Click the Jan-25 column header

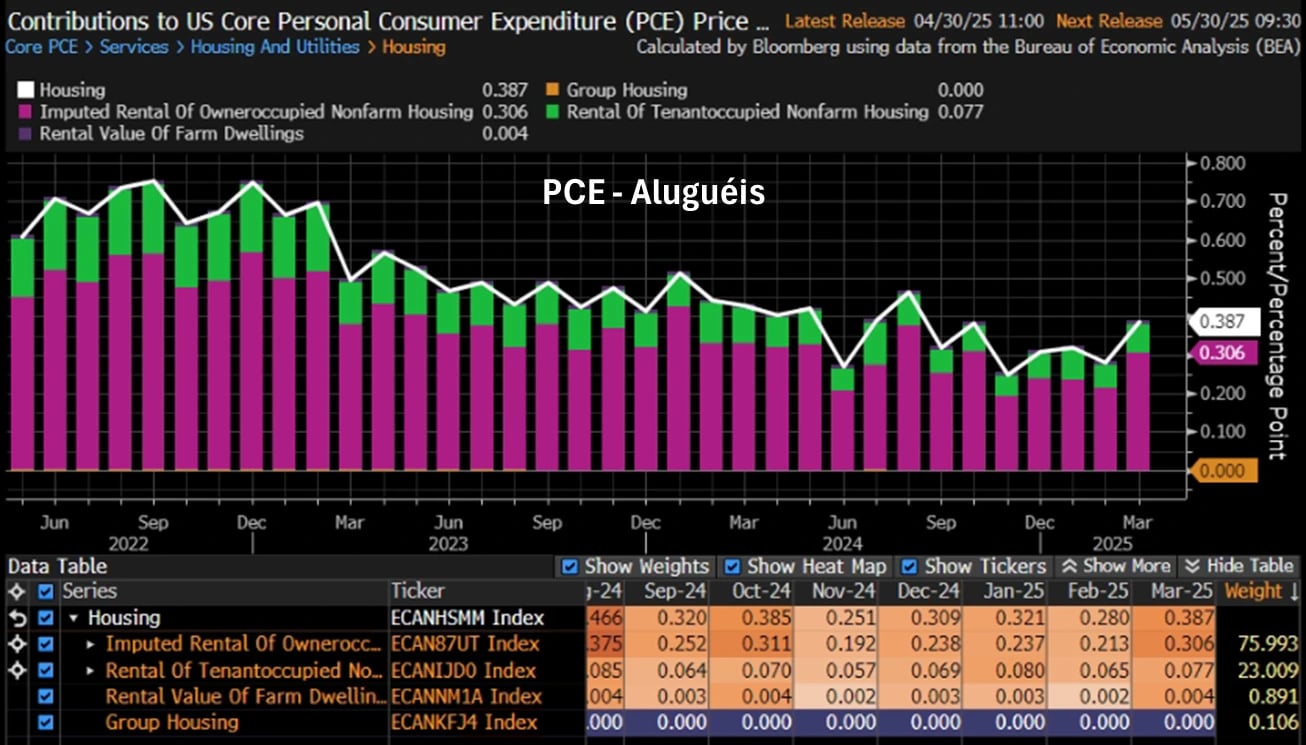pos(1012,591)
